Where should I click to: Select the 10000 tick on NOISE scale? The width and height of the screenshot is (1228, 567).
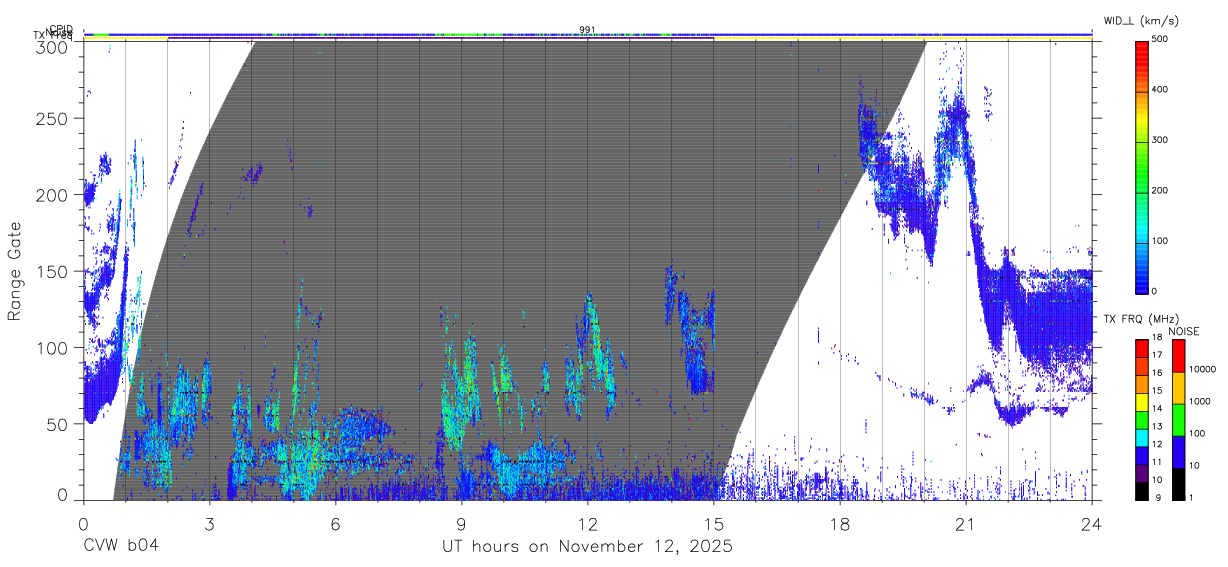[1203, 367]
